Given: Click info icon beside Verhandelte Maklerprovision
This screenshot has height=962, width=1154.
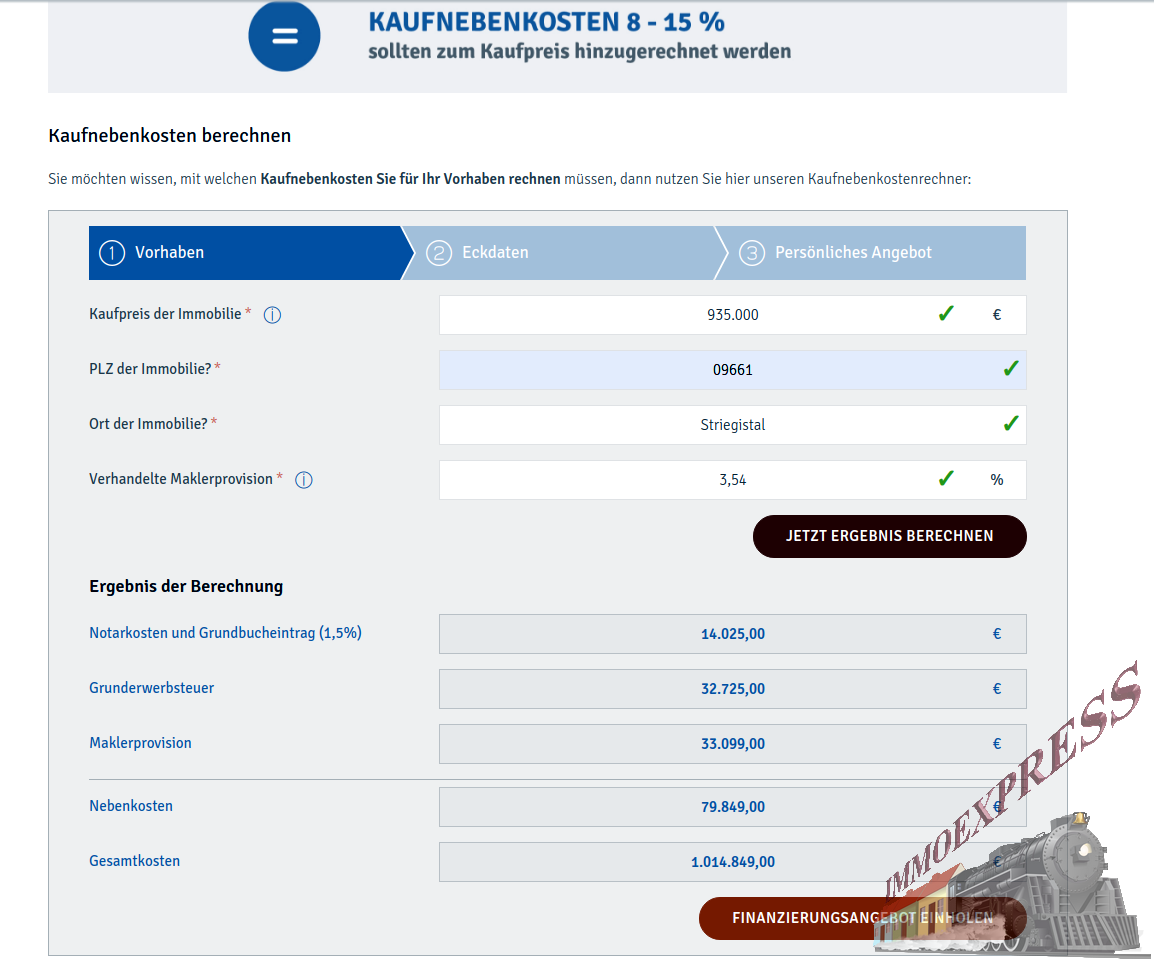Looking at the screenshot, I should 304,480.
